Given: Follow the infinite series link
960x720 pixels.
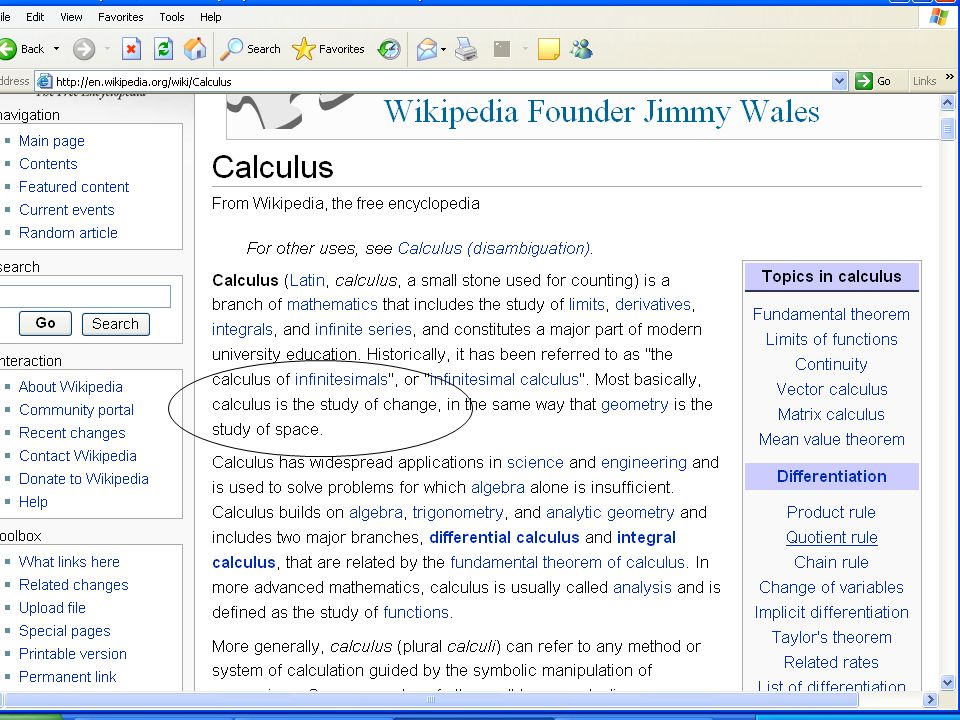Looking at the screenshot, I should coord(363,329).
